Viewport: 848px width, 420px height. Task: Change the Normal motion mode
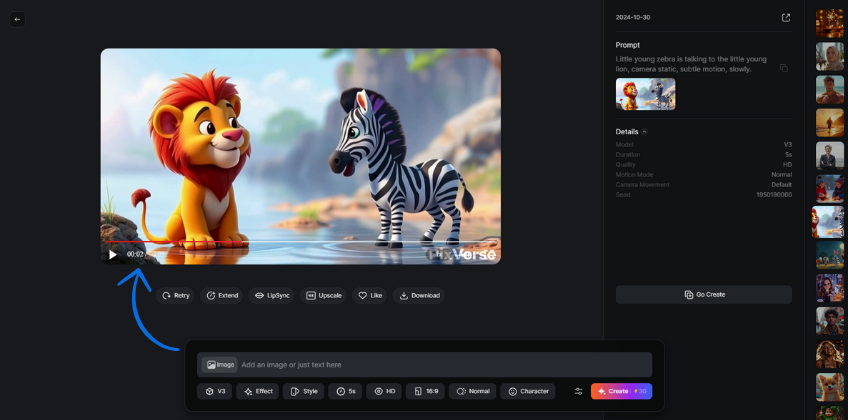(473, 391)
